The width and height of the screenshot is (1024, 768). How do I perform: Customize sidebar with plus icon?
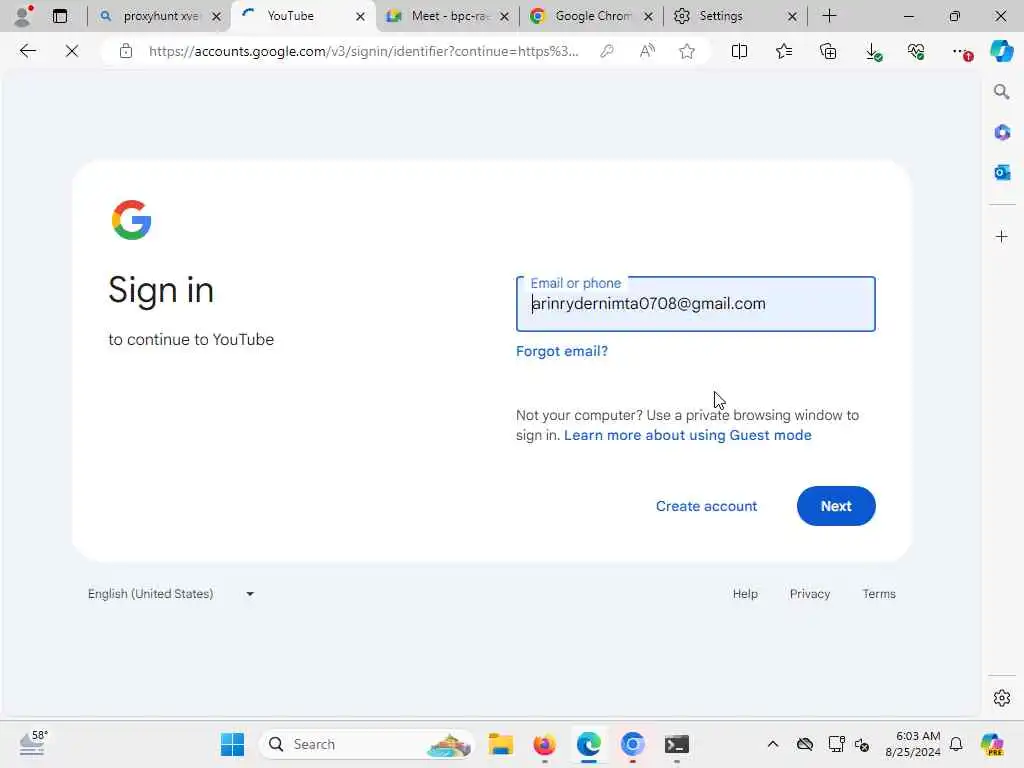click(1002, 236)
